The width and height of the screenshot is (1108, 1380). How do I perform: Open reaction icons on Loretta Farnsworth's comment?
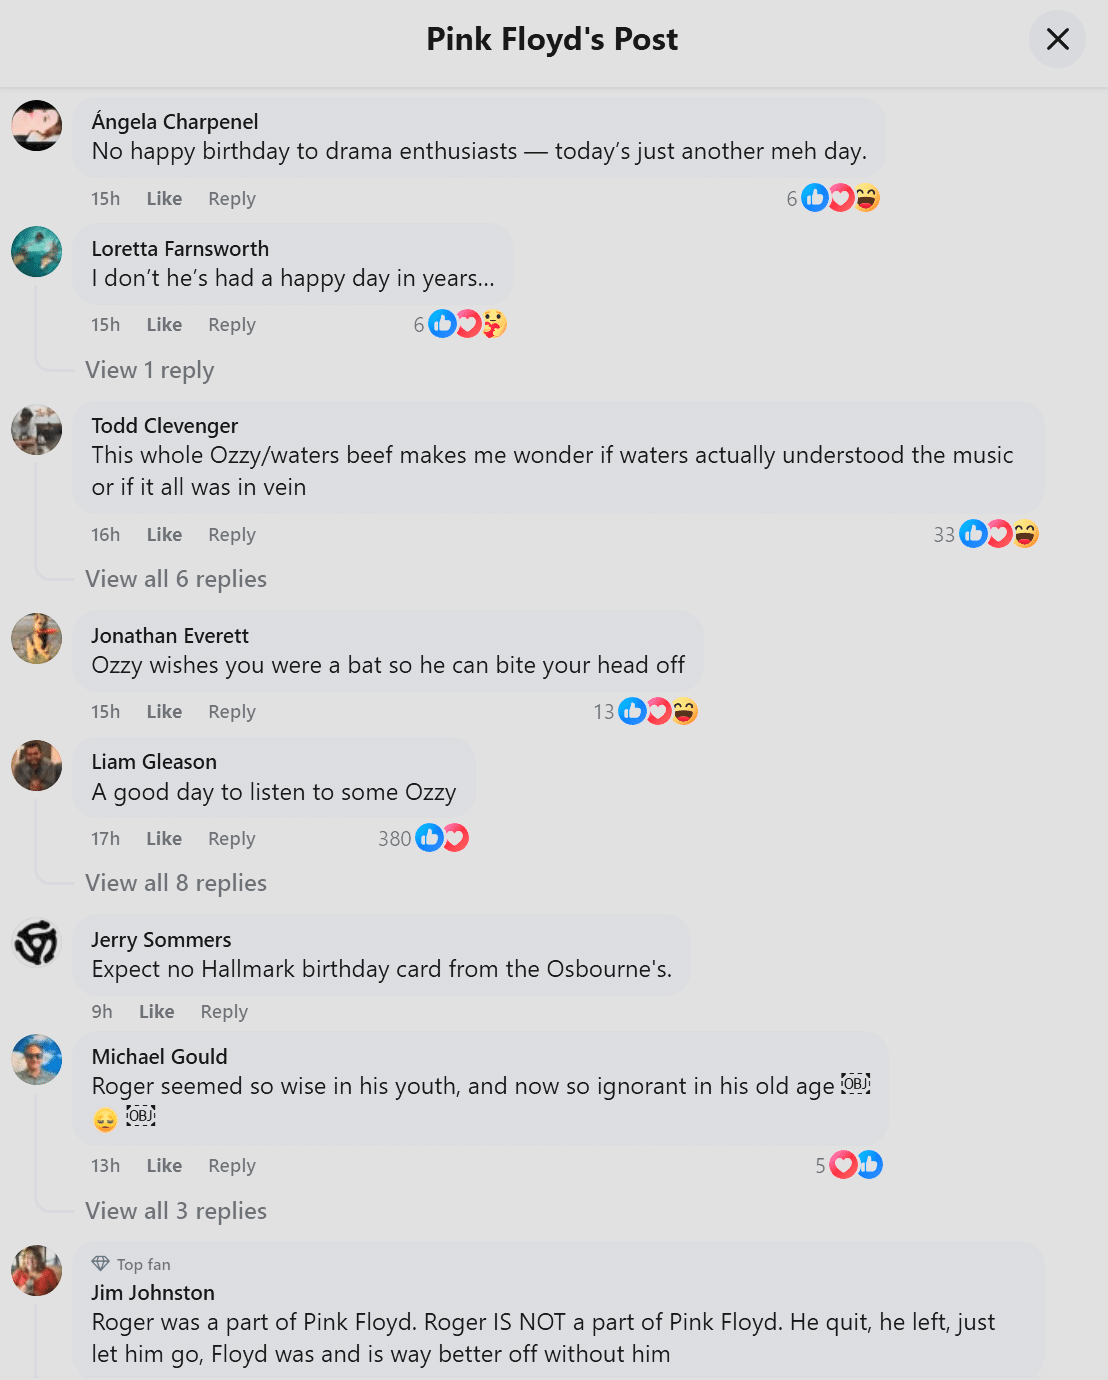tap(461, 324)
